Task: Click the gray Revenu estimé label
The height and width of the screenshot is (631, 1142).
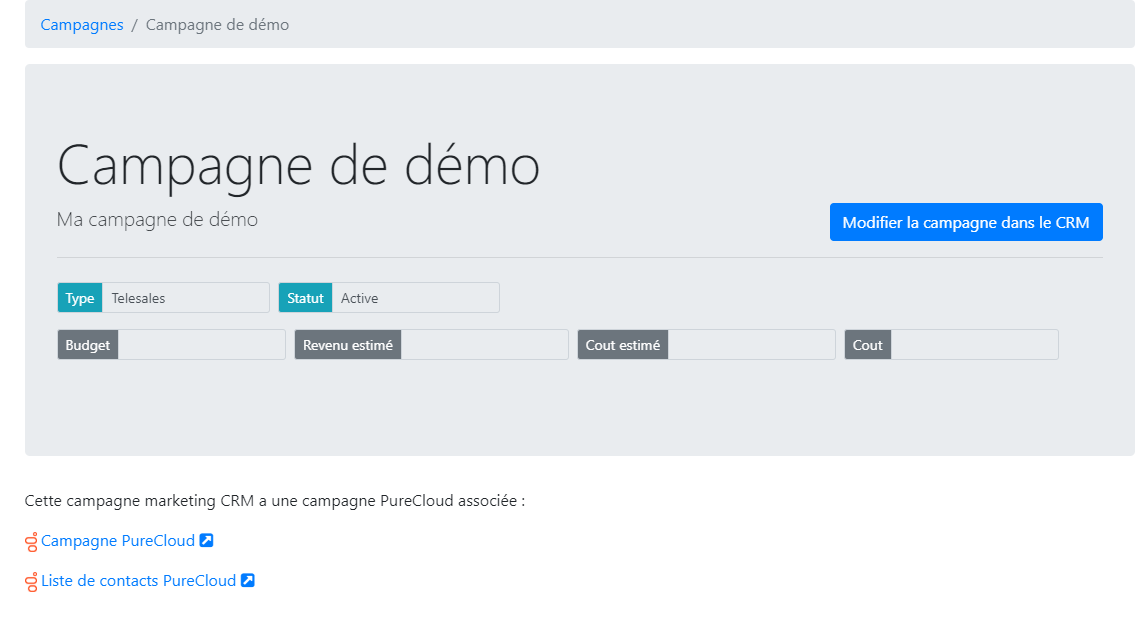Action: (348, 345)
